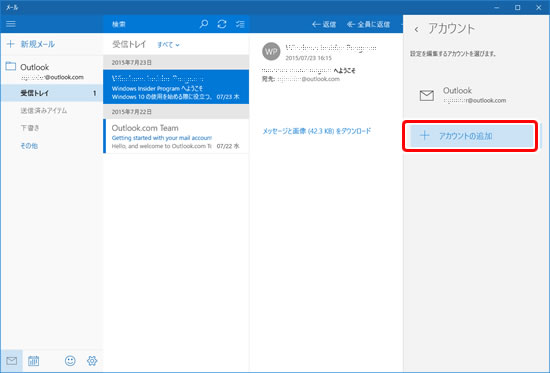
Task: Go back from the Accounts pane
Action: tap(416, 29)
